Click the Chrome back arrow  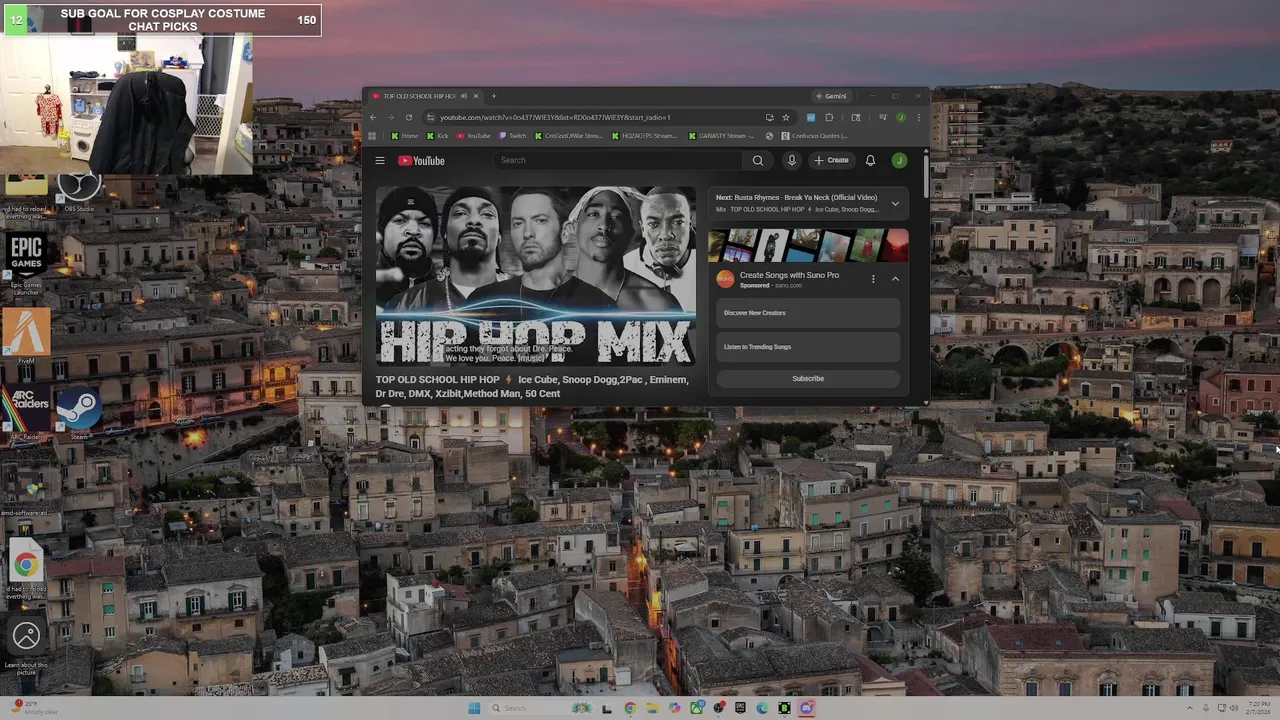coord(373,117)
